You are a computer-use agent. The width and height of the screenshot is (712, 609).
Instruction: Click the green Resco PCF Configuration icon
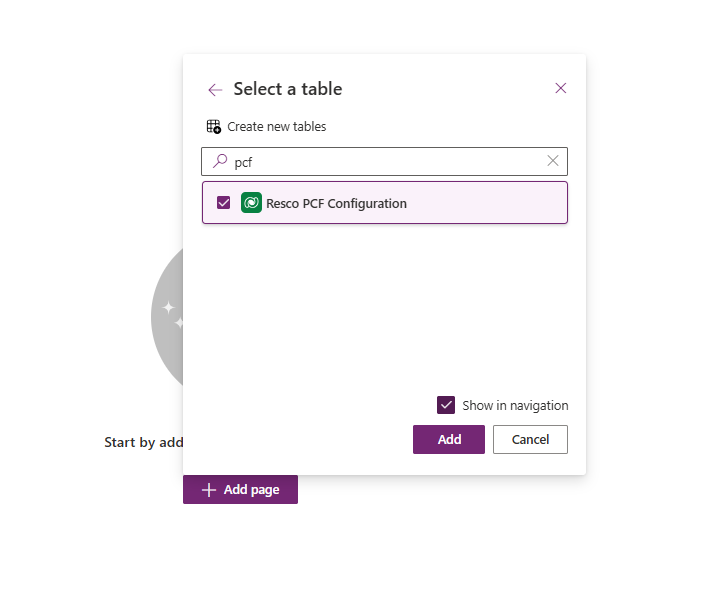(251, 203)
